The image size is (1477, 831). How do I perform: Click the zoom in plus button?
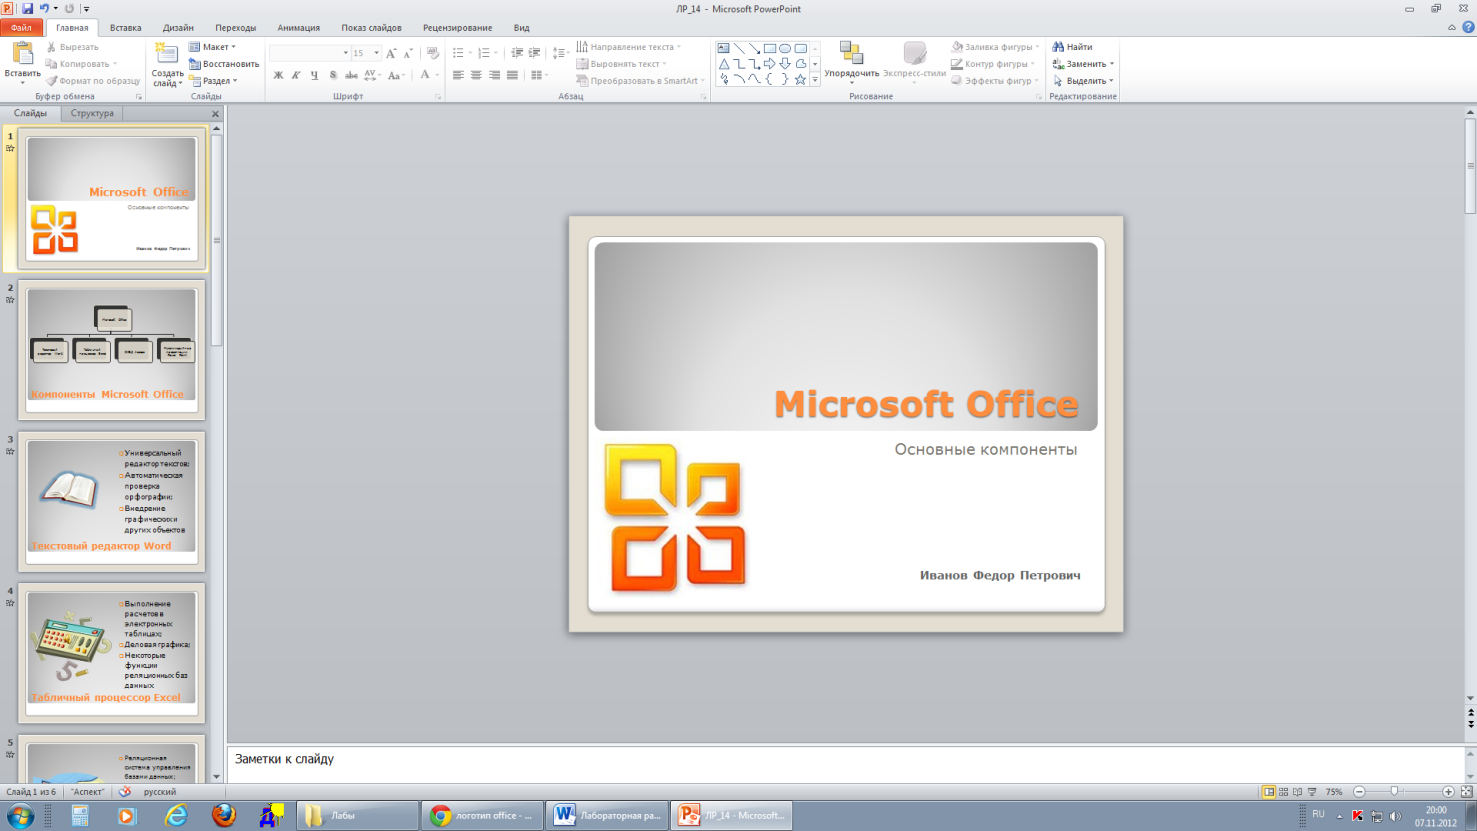click(1448, 792)
